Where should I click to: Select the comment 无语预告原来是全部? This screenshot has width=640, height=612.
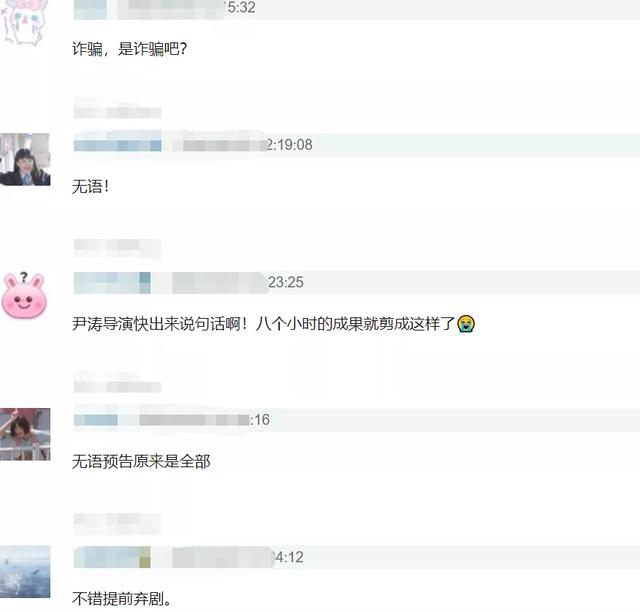point(141,462)
